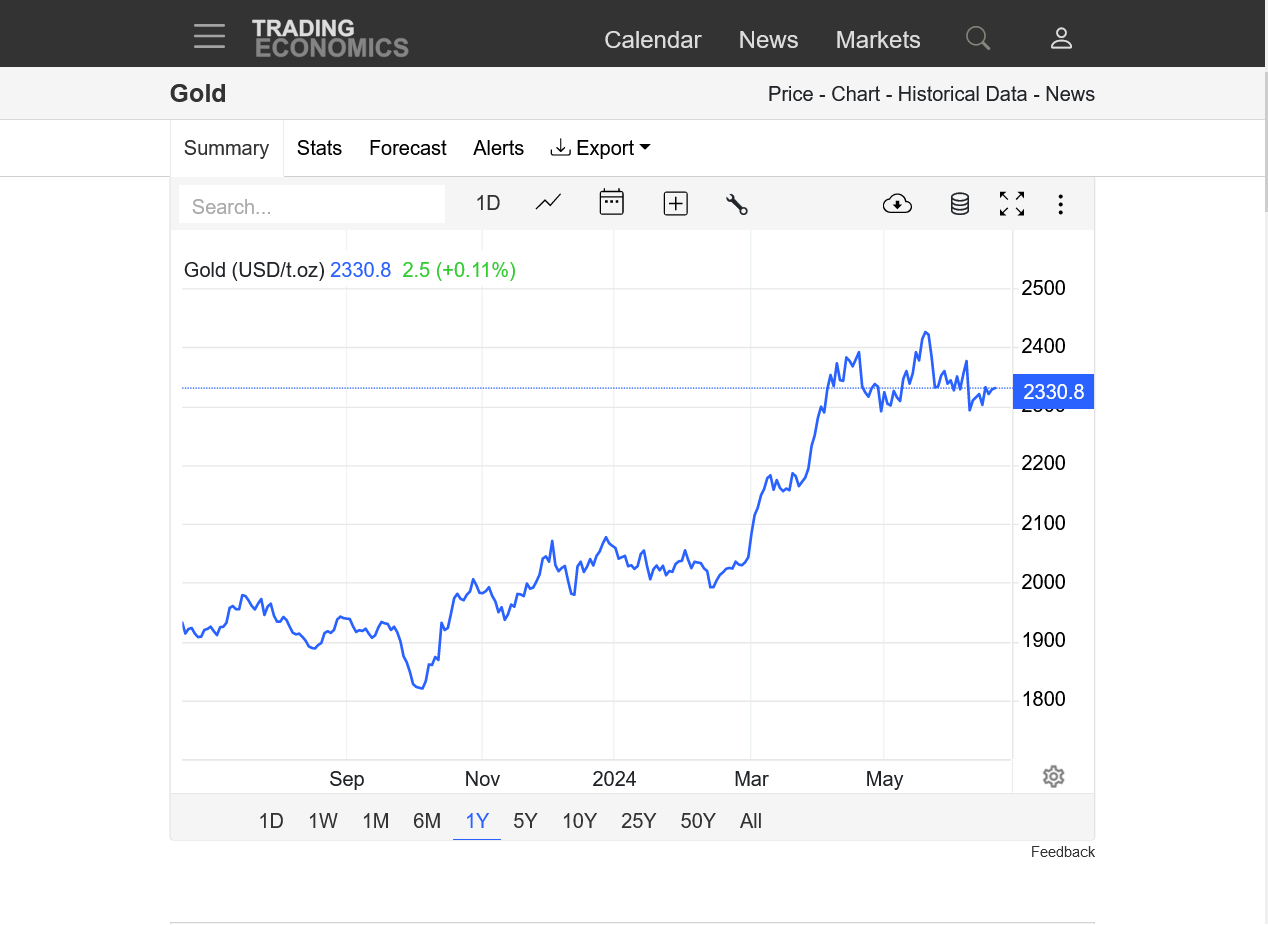Open the wrench chart tools

(737, 204)
